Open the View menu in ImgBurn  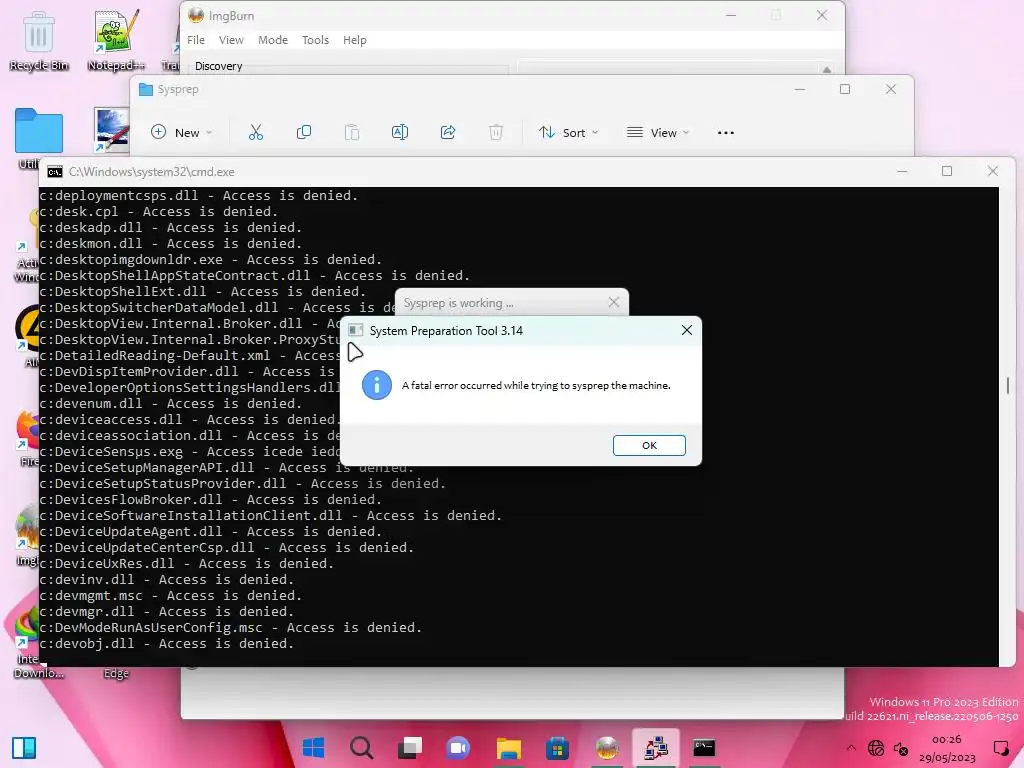click(x=231, y=40)
